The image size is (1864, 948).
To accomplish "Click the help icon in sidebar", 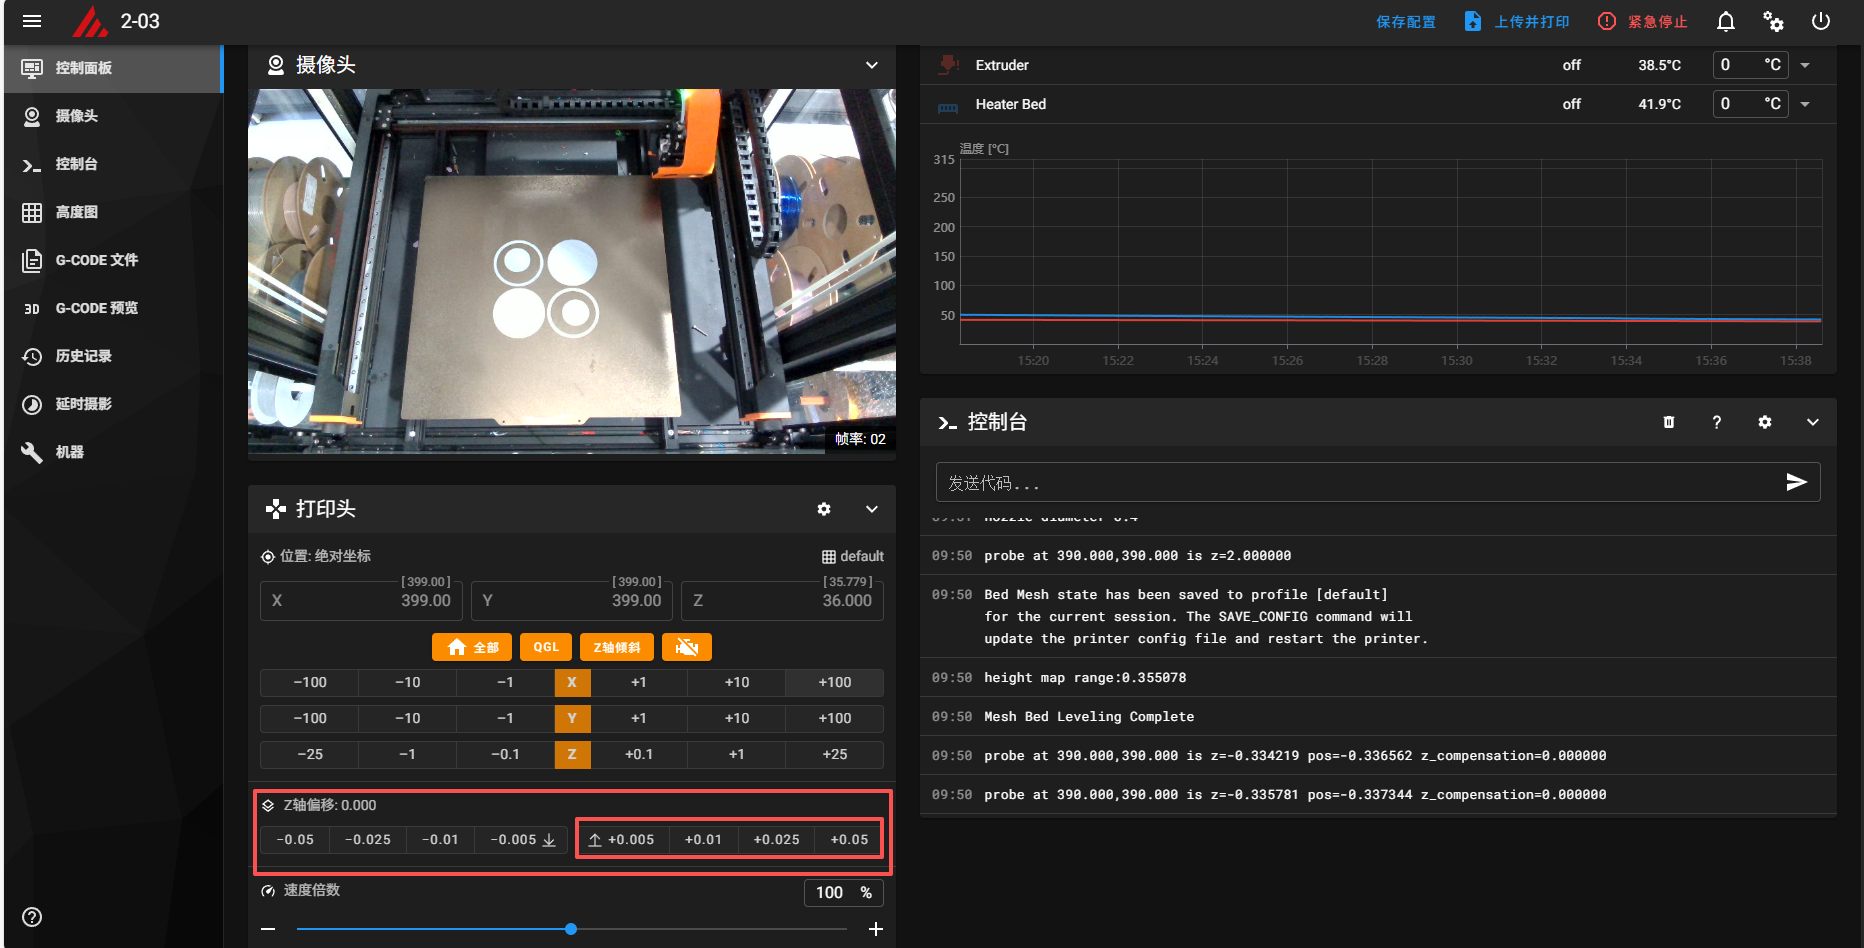I will (32, 917).
